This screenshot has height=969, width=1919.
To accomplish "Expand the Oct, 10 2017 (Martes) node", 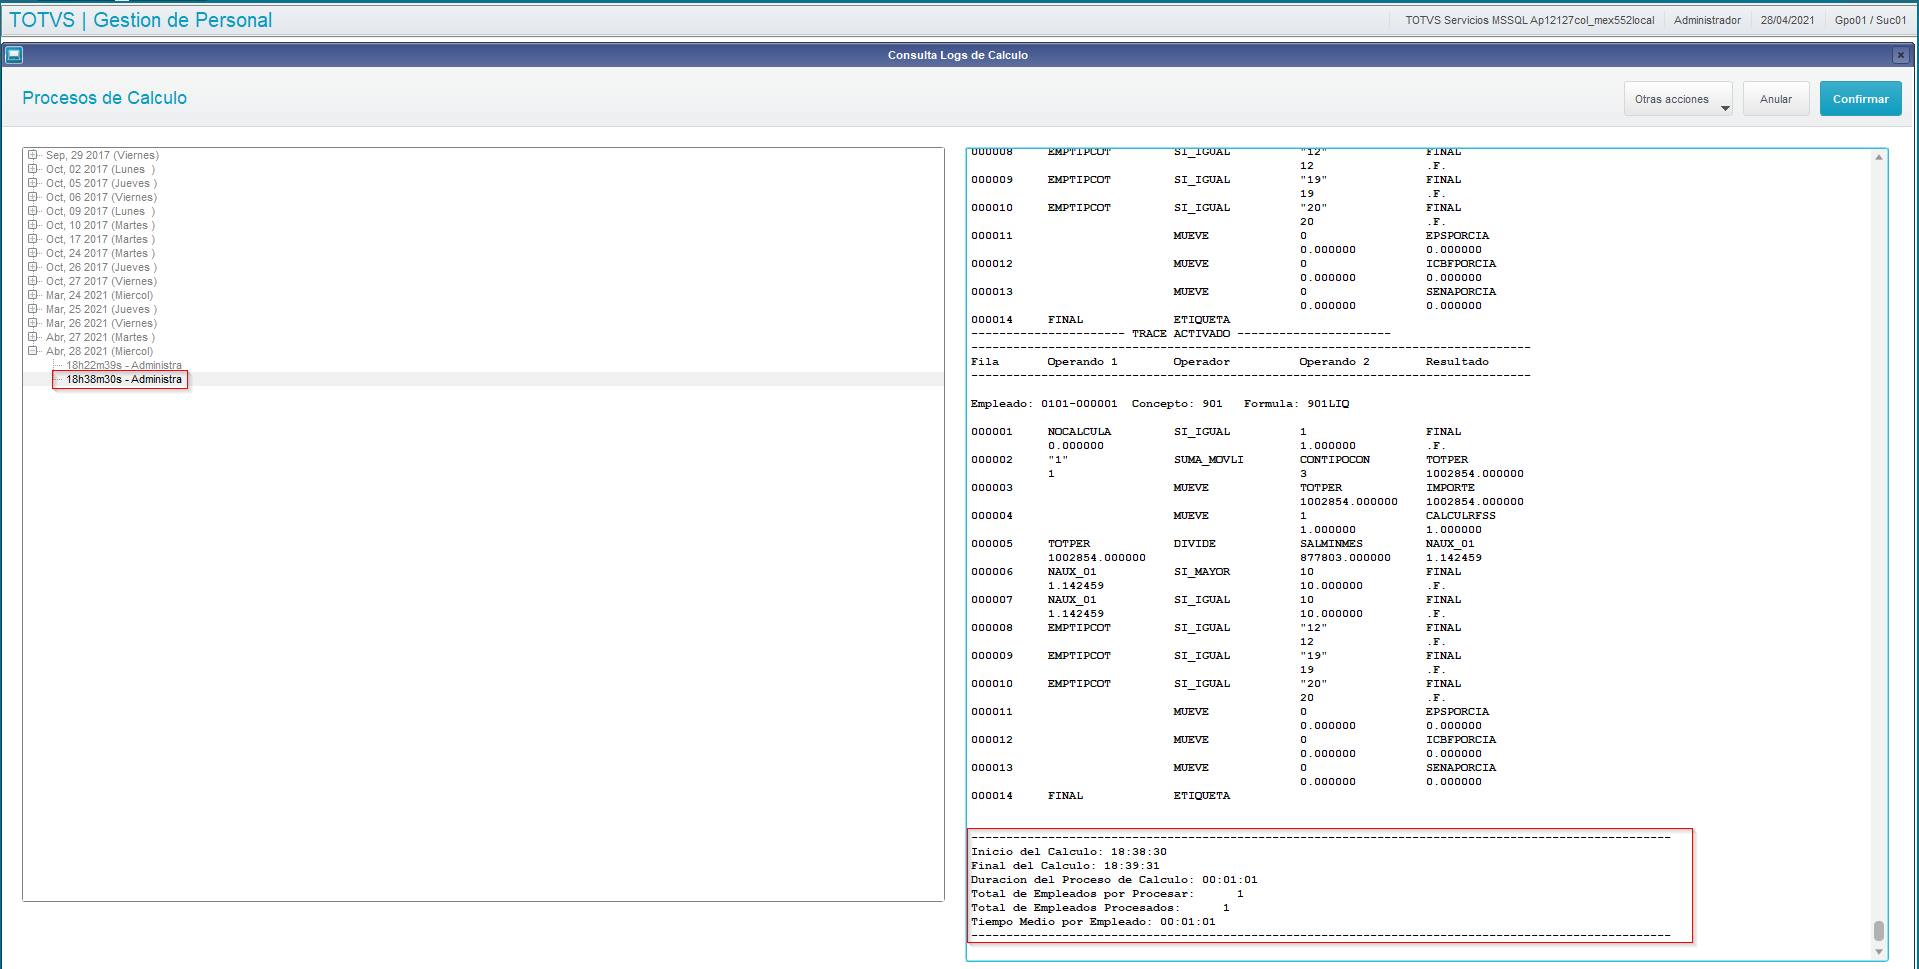I will (33, 225).
